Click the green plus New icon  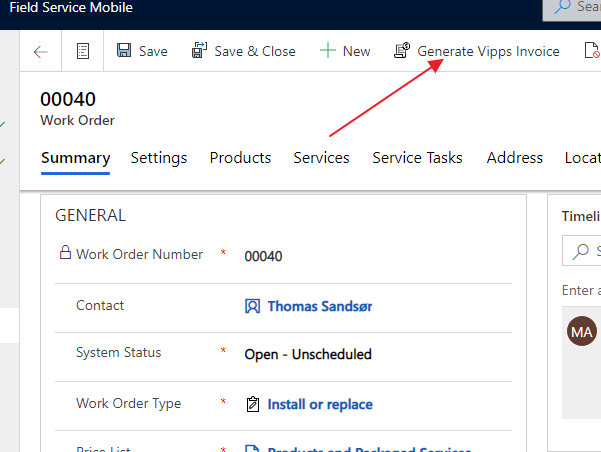328,51
